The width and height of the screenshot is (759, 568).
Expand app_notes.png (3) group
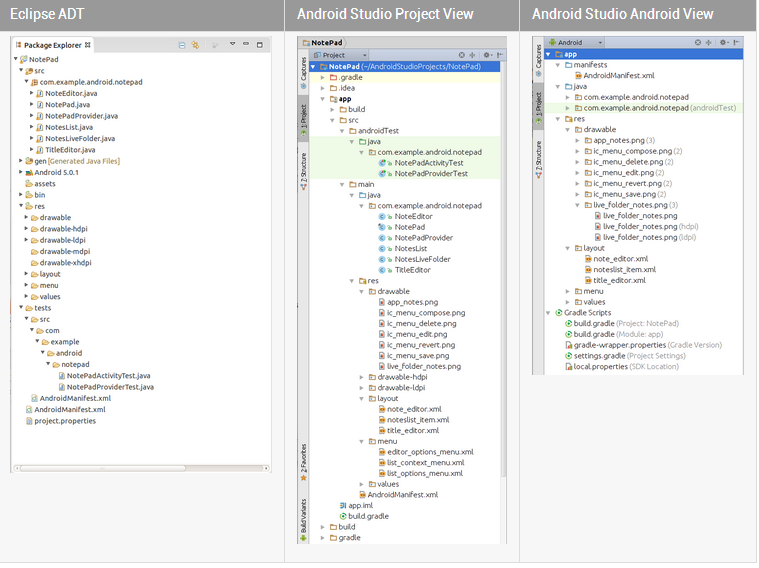(577, 140)
